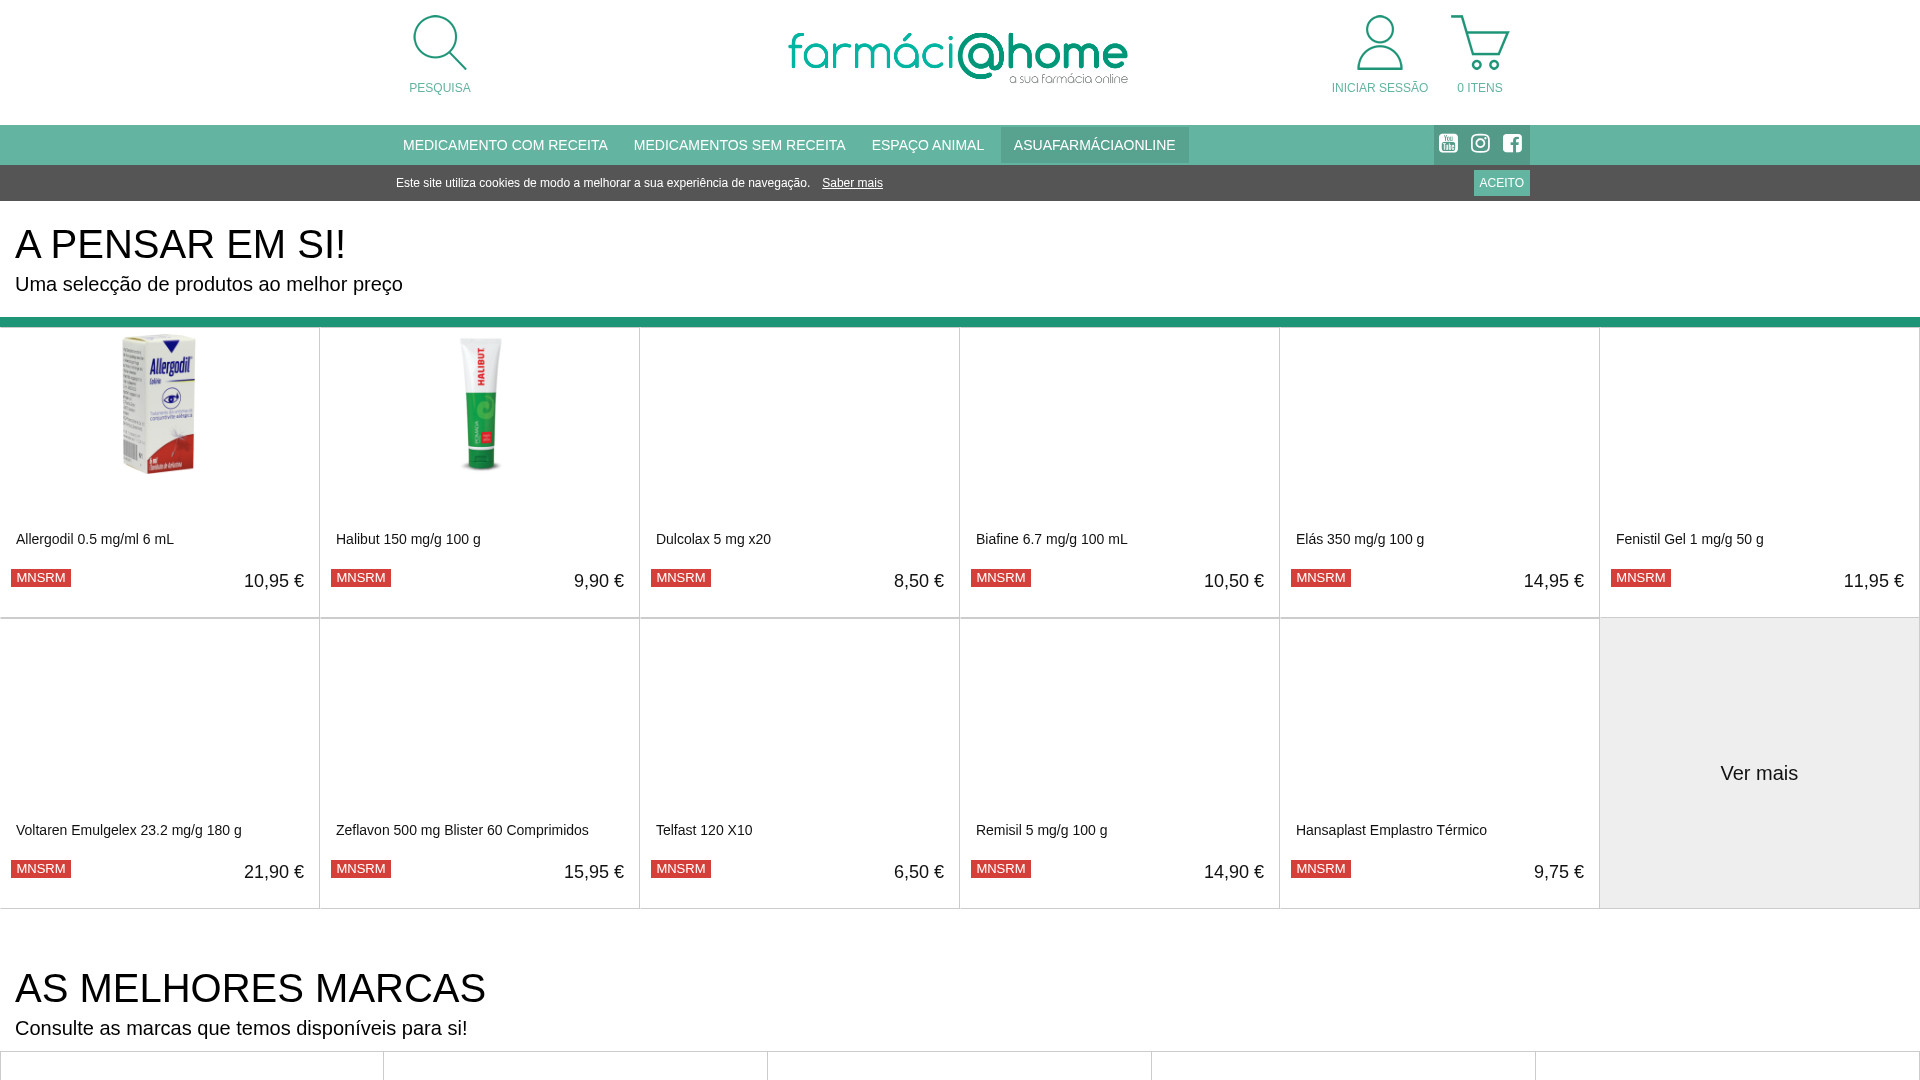Click the 21,90 € Voltaren price
The height and width of the screenshot is (1080, 1920).
pos(274,872)
